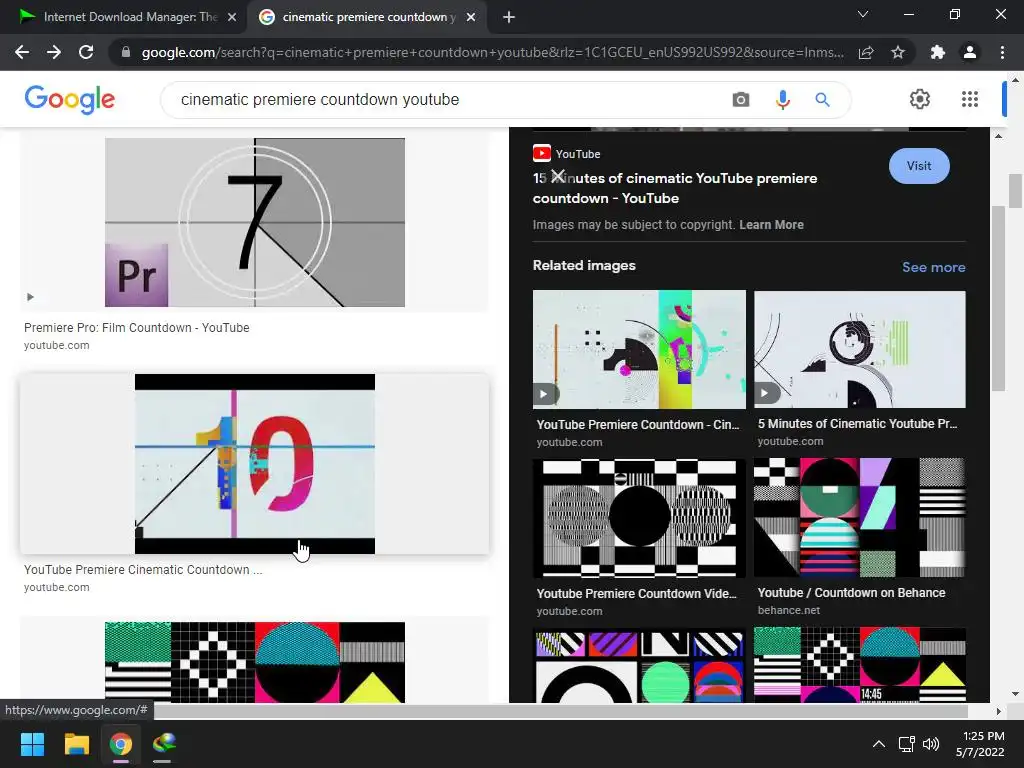This screenshot has width=1024, height=768.
Task: Open the Learn More copyright link
Action: [771, 225]
